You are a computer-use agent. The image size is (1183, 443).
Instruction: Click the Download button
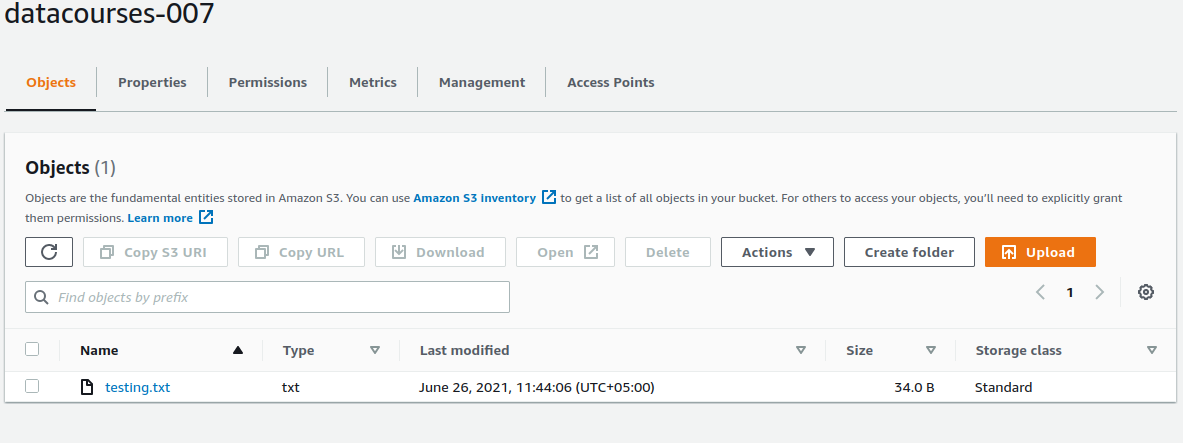(440, 252)
